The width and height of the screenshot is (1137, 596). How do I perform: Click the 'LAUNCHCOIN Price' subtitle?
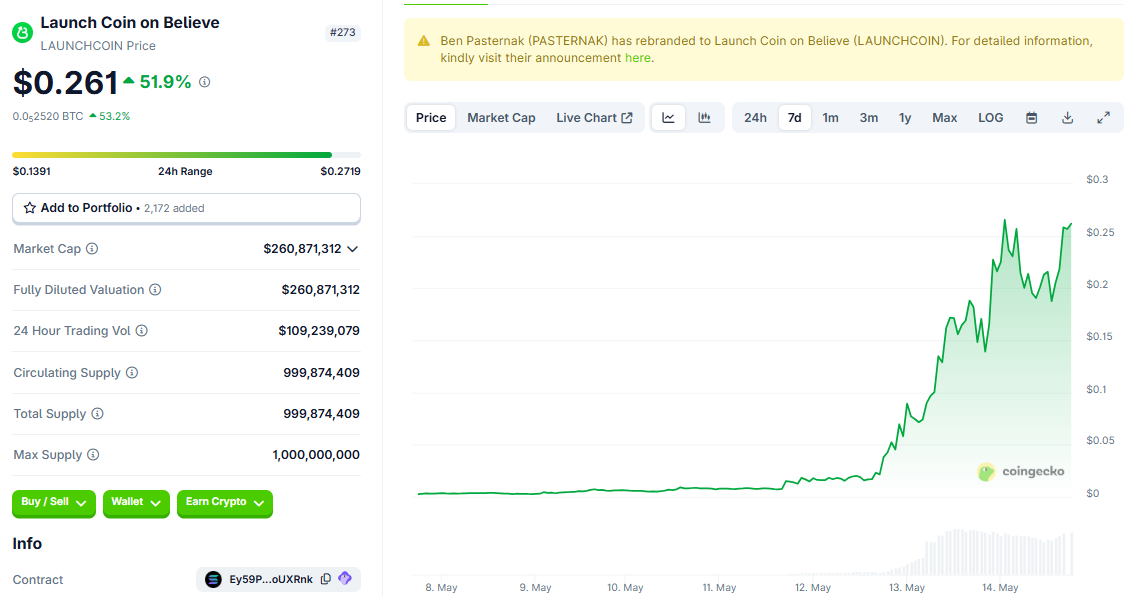98,46
